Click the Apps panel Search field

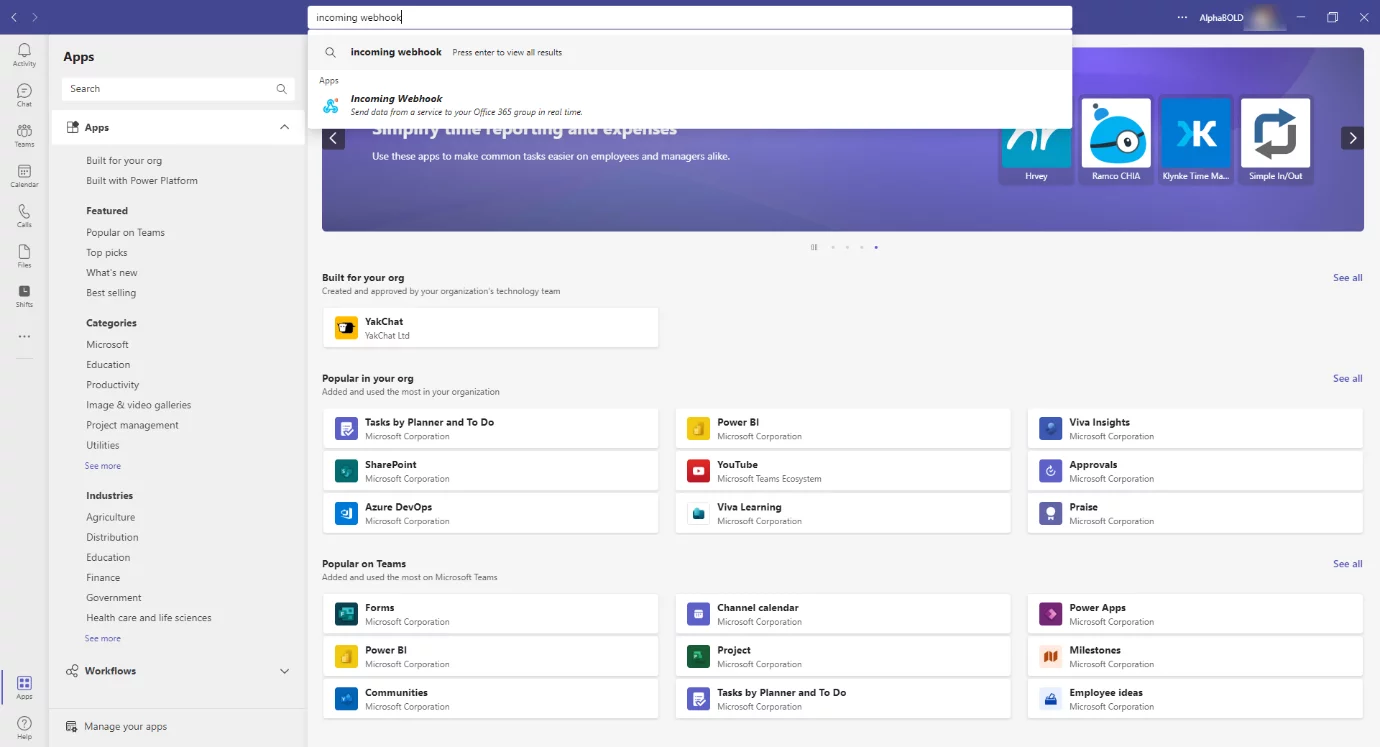pos(178,89)
